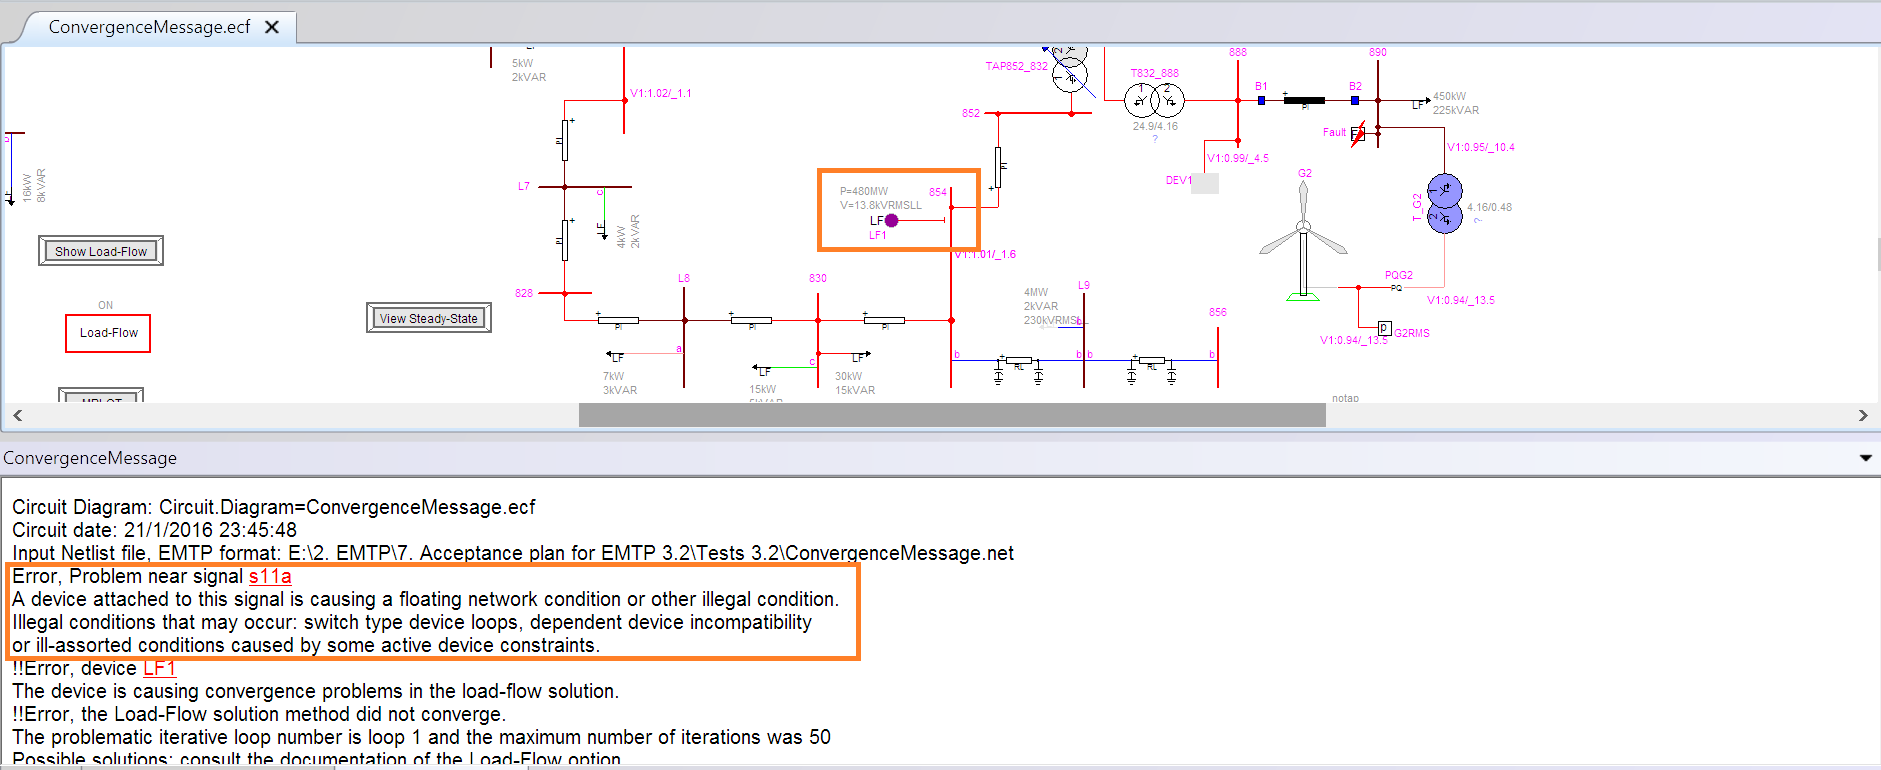Close the ConvergenceMessage.ecf tab
This screenshot has width=1881, height=770.
[x=272, y=27]
